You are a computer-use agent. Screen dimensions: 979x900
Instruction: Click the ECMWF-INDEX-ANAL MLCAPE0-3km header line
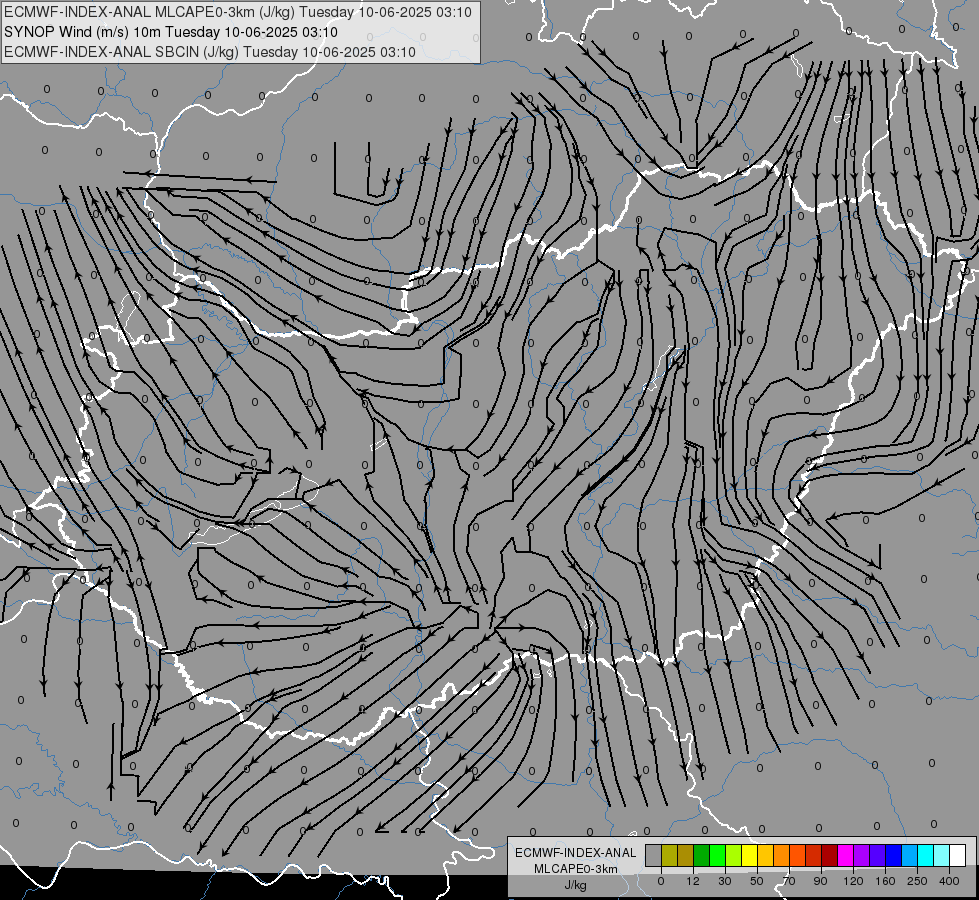238,12
